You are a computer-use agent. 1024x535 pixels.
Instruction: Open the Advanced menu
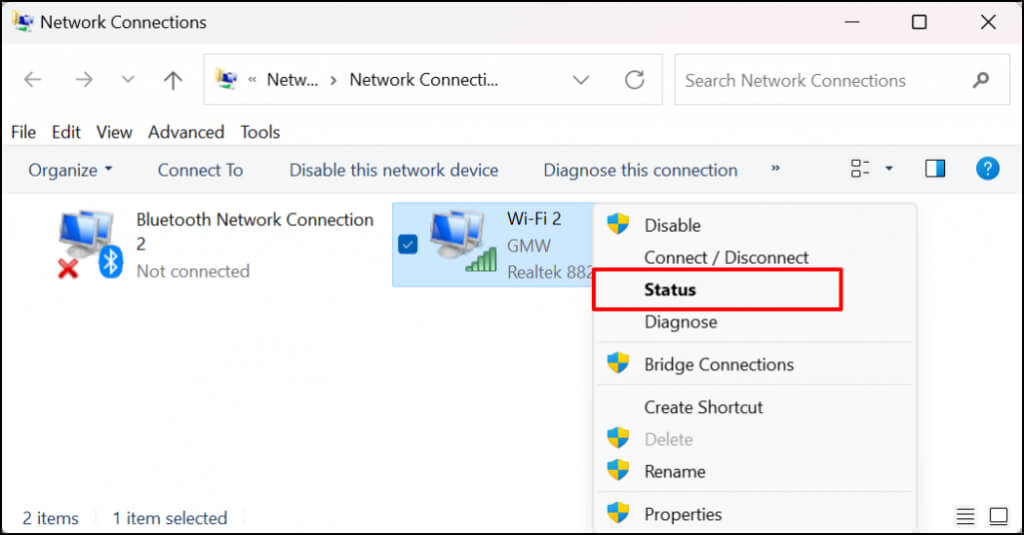point(186,132)
